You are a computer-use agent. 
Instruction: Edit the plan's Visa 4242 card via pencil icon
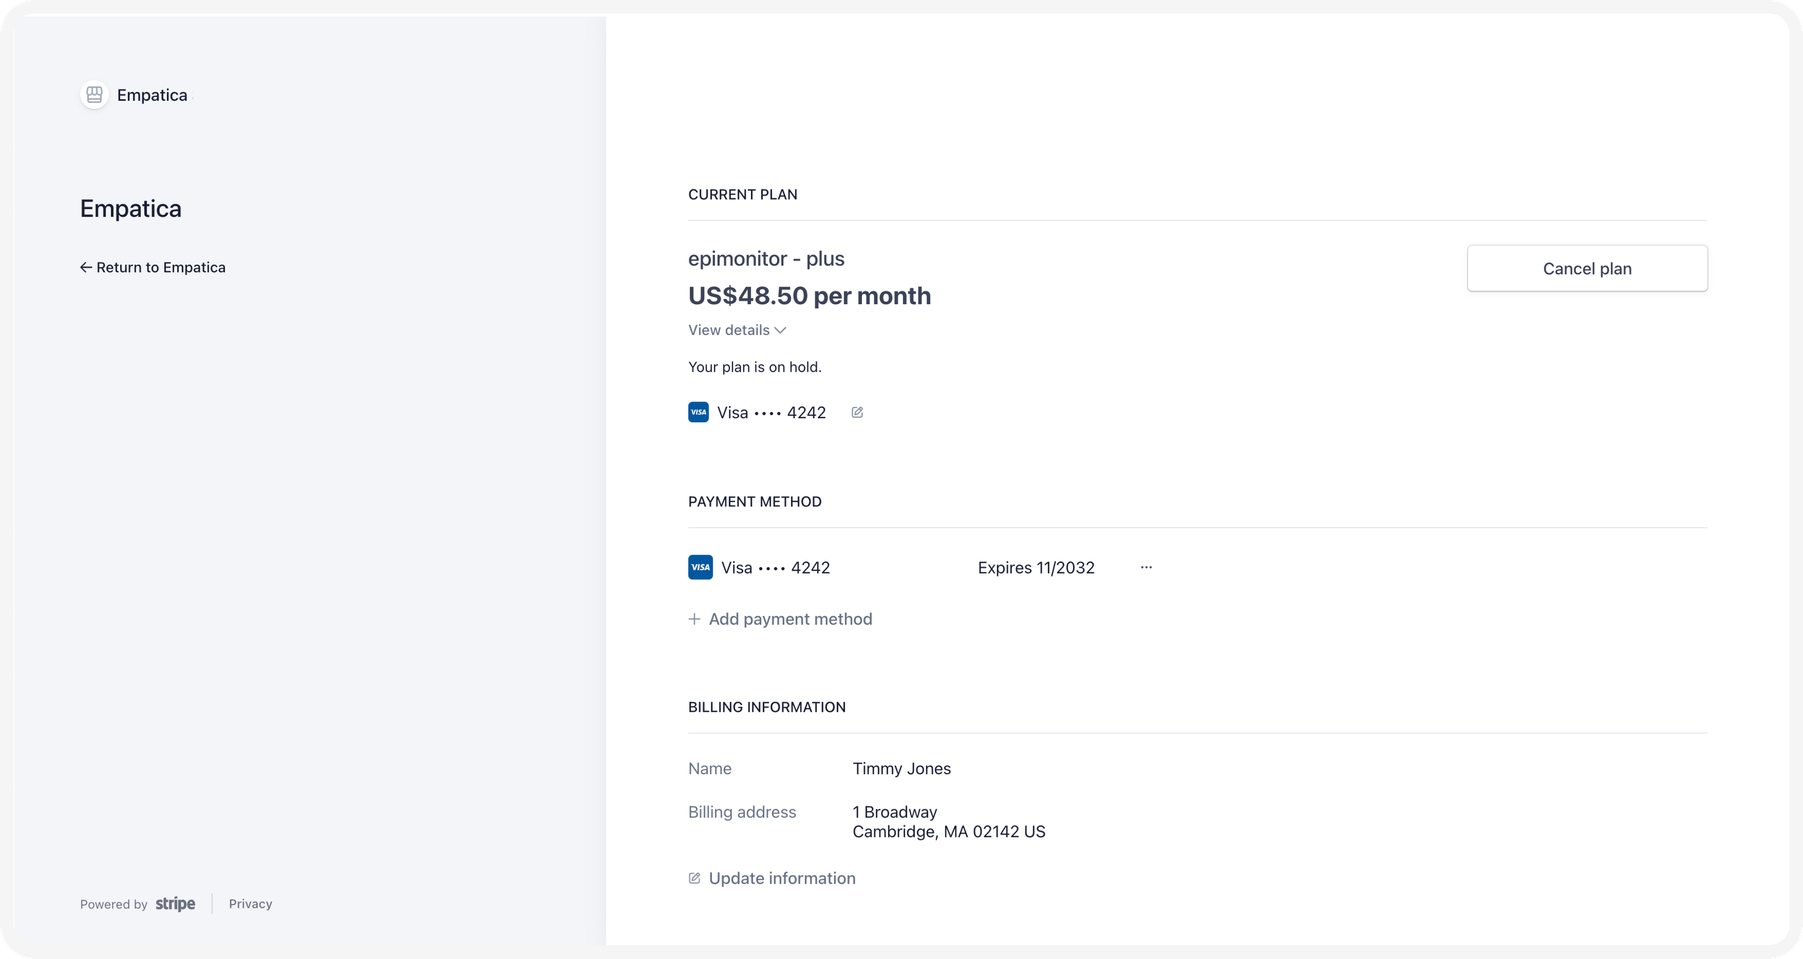click(x=857, y=412)
